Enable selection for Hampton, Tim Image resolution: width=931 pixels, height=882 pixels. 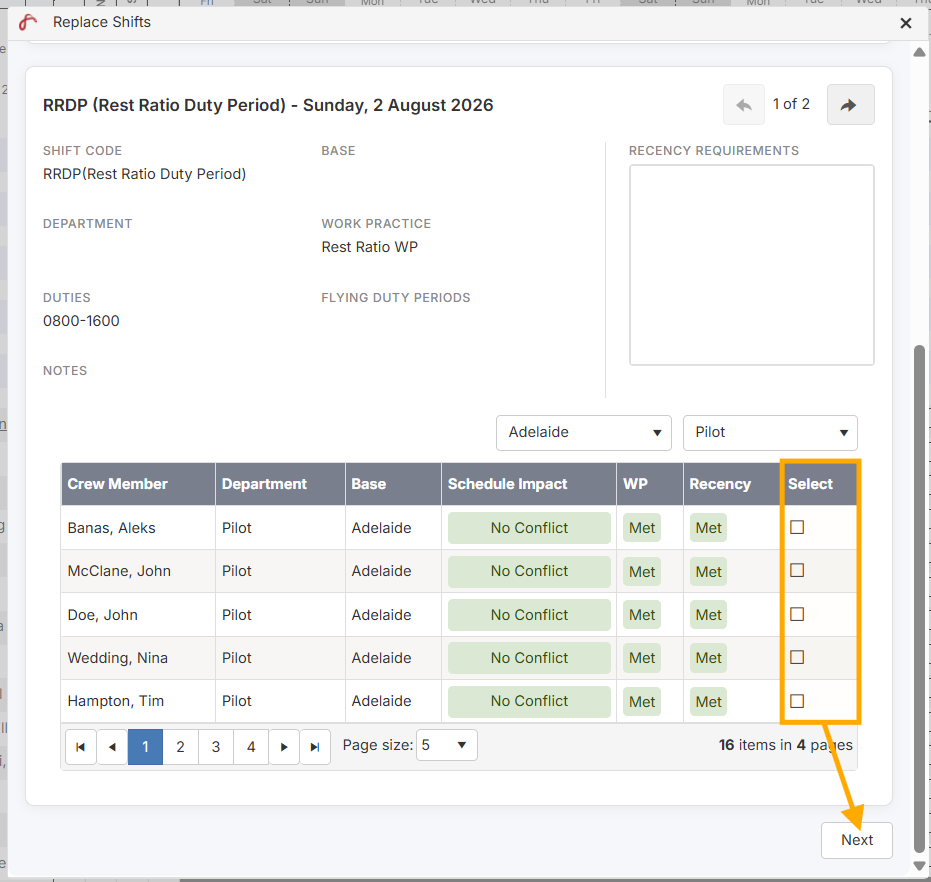click(797, 701)
